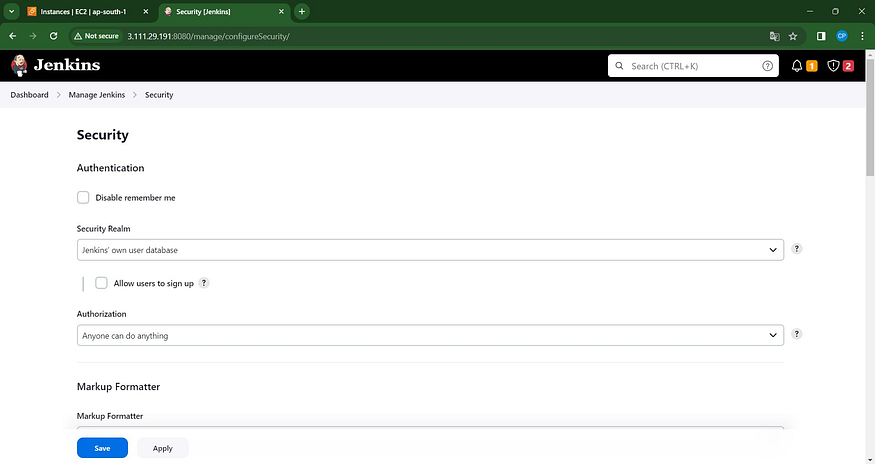This screenshot has width=875, height=464.
Task: Go to Manage Jenkins breadcrumb
Action: [x=97, y=95]
